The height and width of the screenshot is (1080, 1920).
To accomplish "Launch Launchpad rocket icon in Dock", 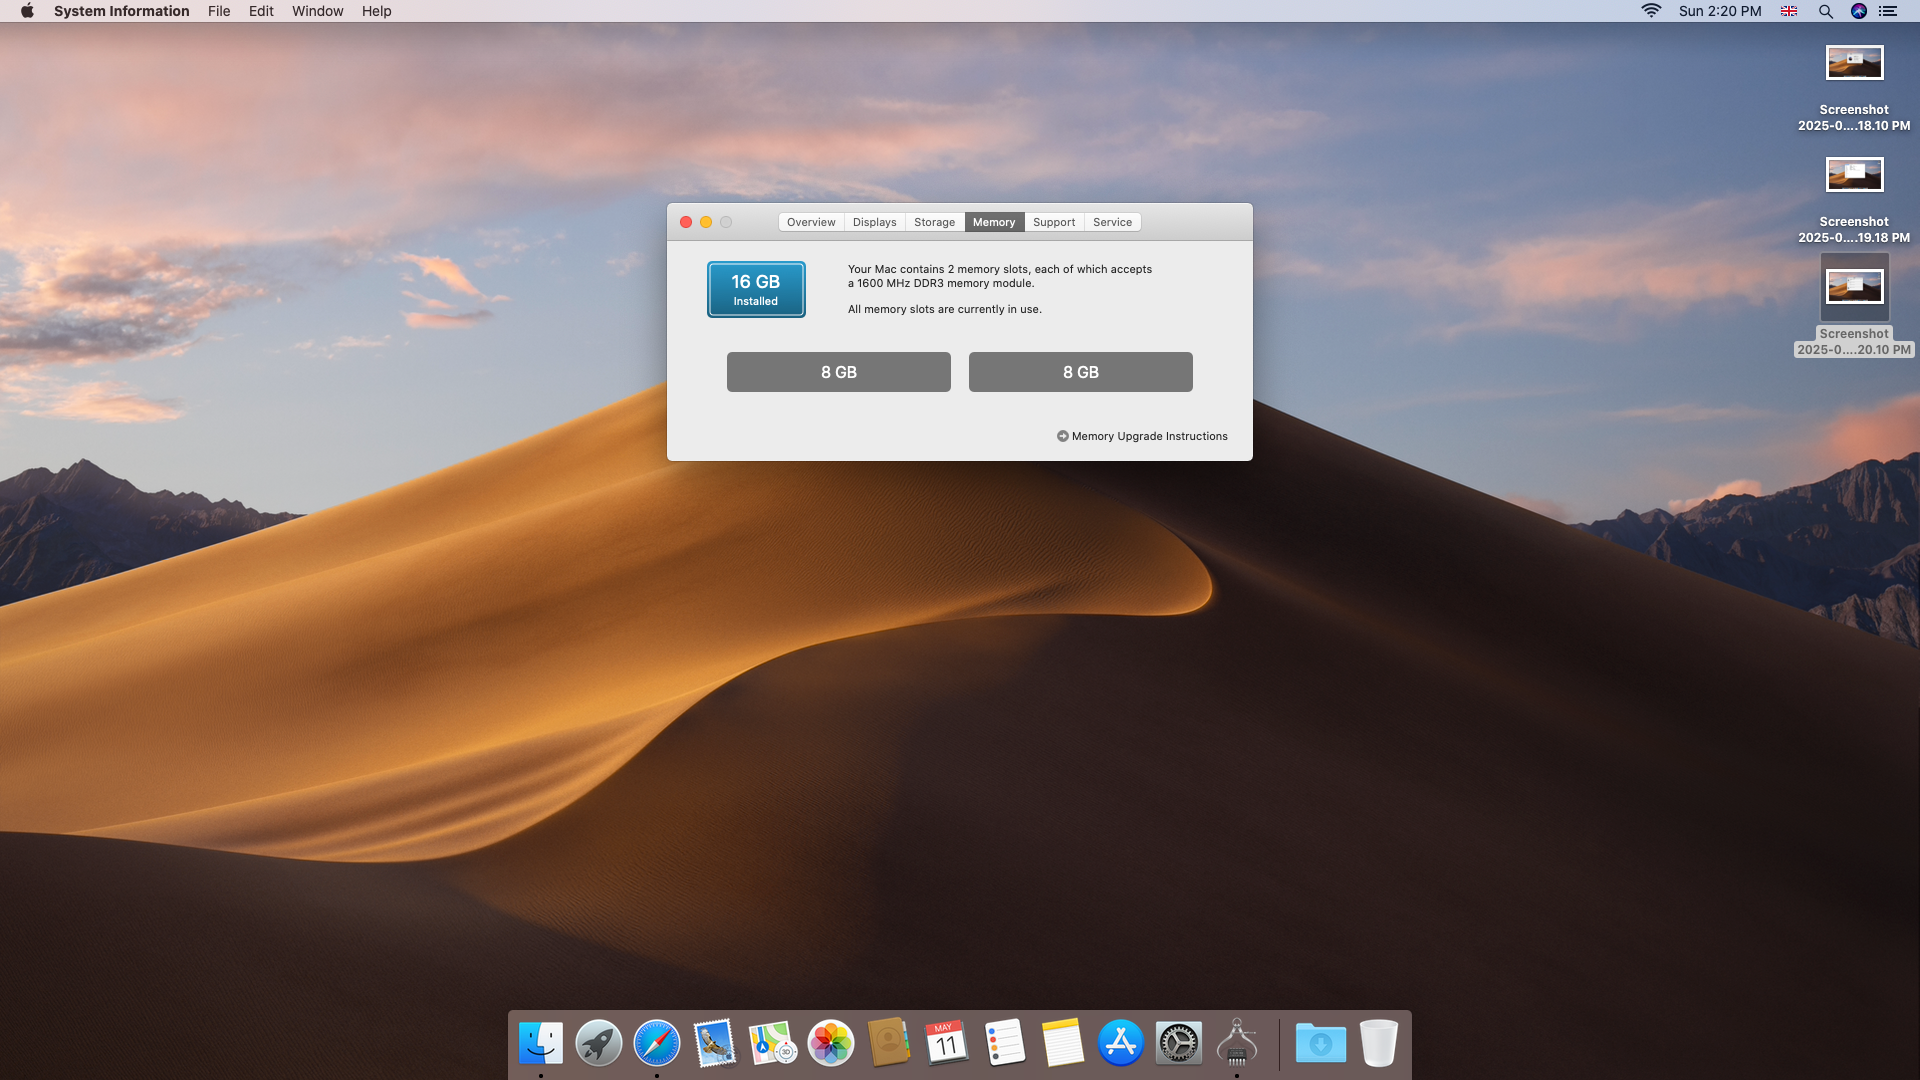I will [599, 1043].
